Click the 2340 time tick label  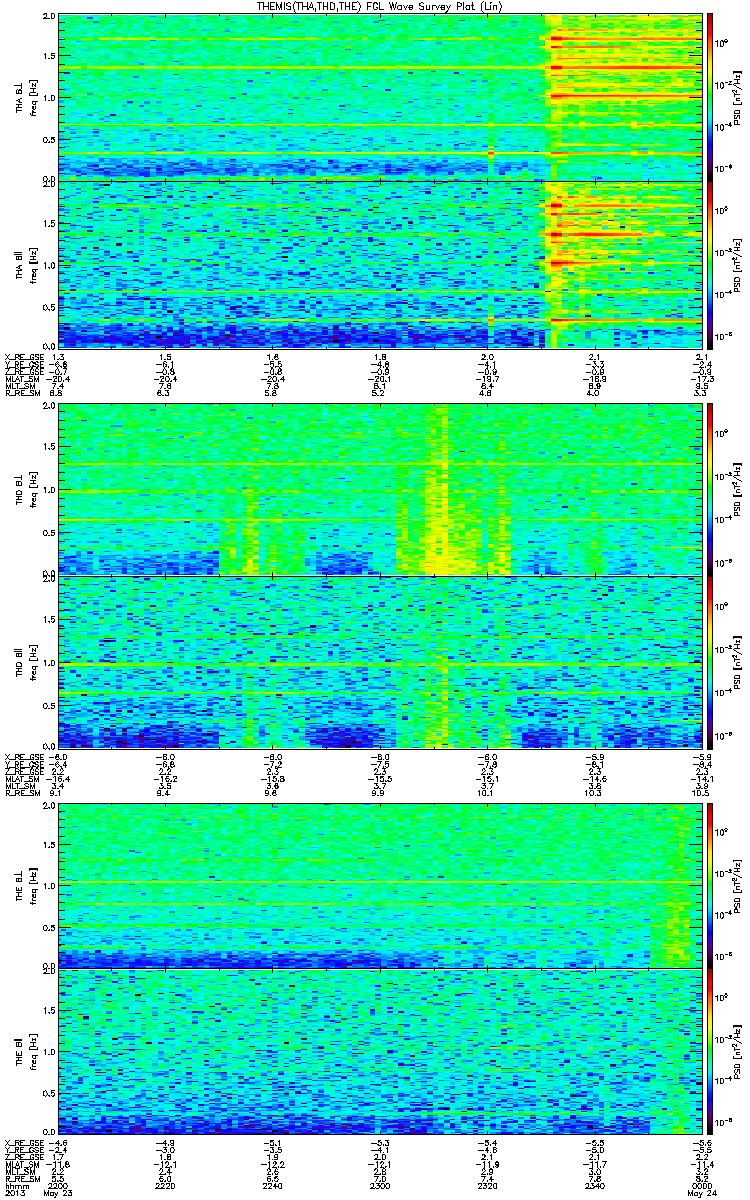point(593,1184)
